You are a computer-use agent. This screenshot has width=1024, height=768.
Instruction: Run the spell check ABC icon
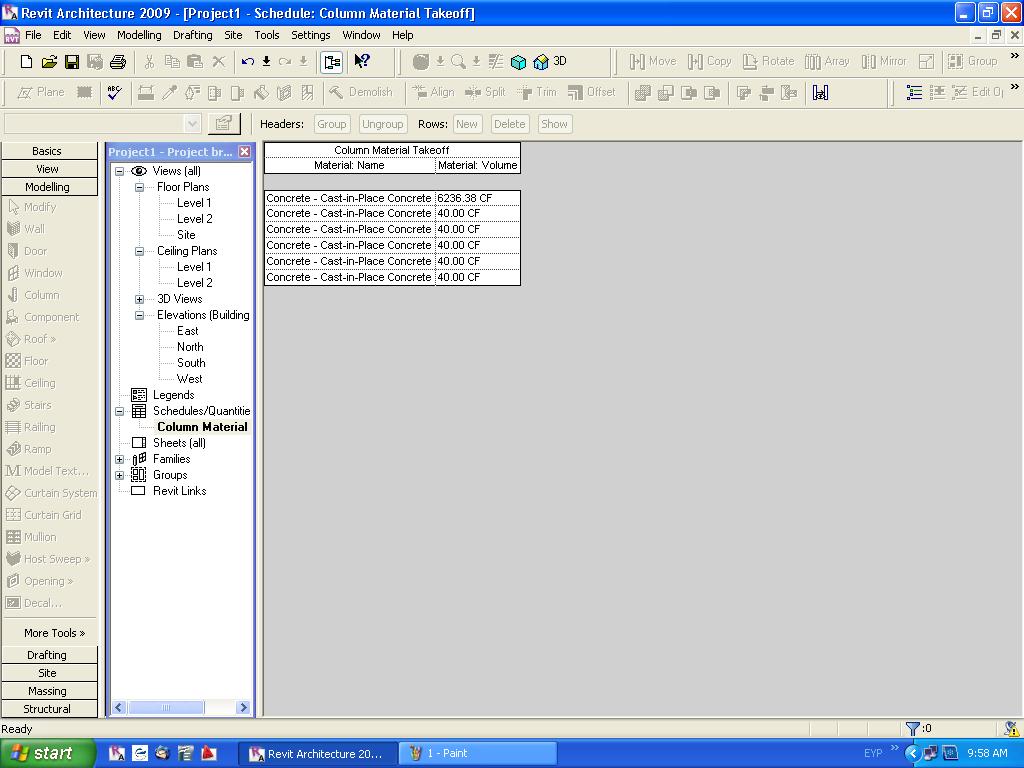point(114,92)
